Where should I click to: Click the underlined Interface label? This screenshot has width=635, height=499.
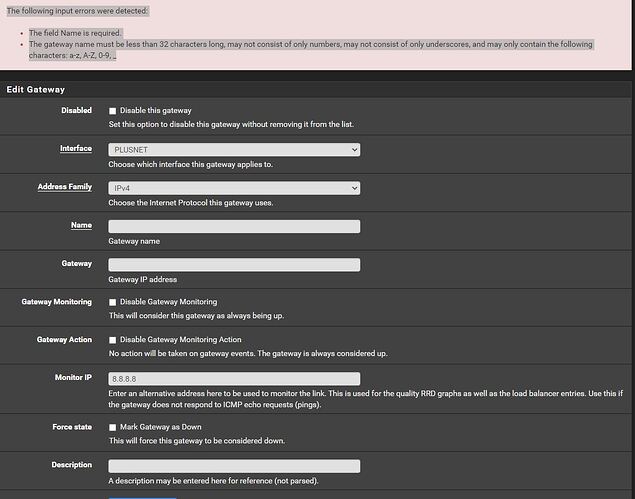coord(76,148)
